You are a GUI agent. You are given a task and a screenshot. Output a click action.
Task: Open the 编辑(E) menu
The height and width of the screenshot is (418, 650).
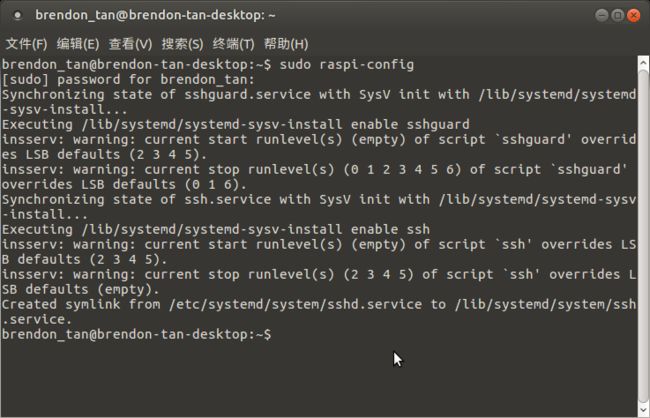click(x=78, y=44)
